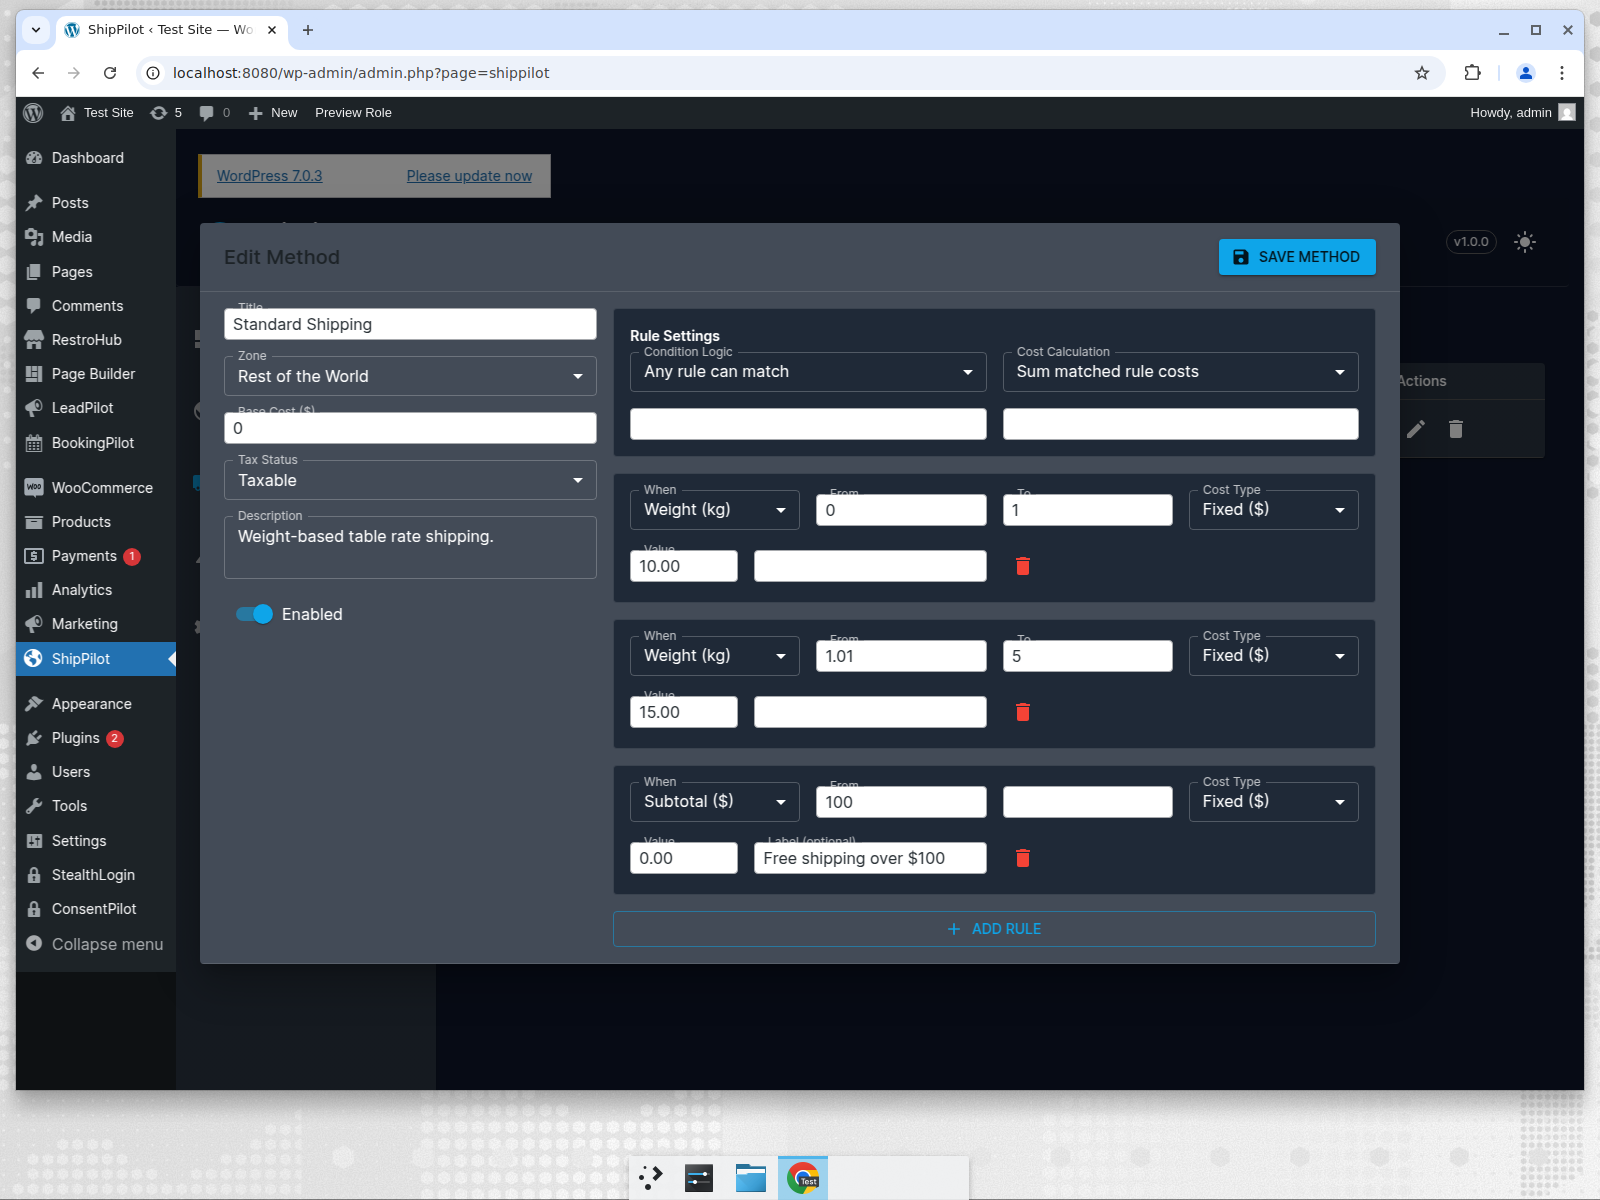Delete the Free shipping over $100 rule
Image resolution: width=1600 pixels, height=1200 pixels.
pos(1023,858)
